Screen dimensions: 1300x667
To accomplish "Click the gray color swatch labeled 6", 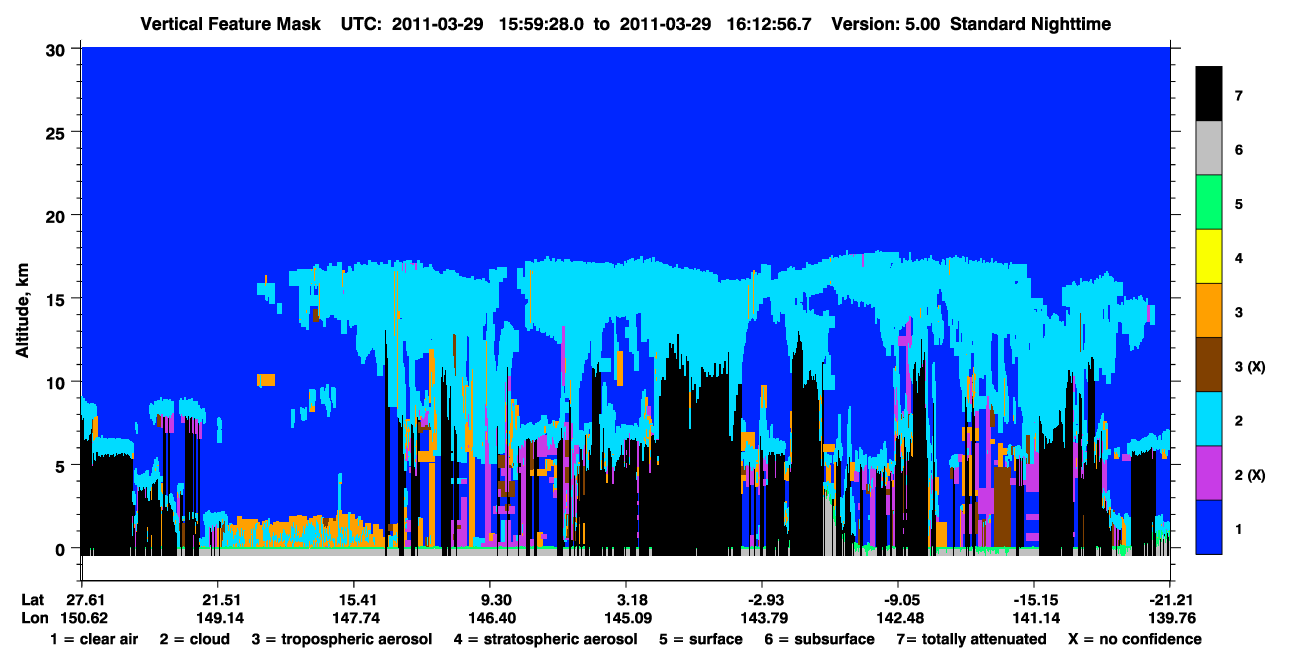I will click(x=1209, y=149).
